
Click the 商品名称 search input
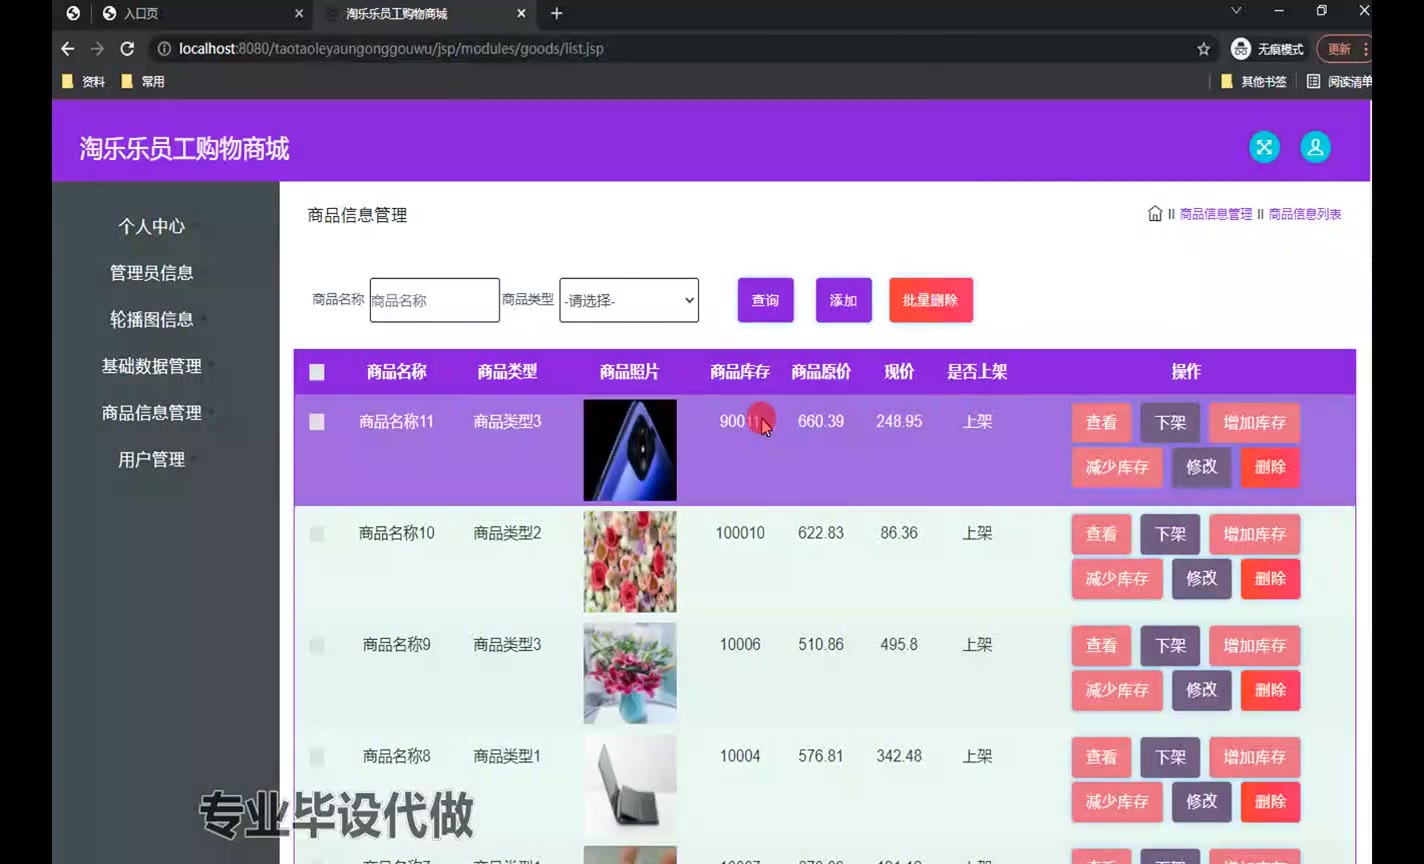(434, 300)
